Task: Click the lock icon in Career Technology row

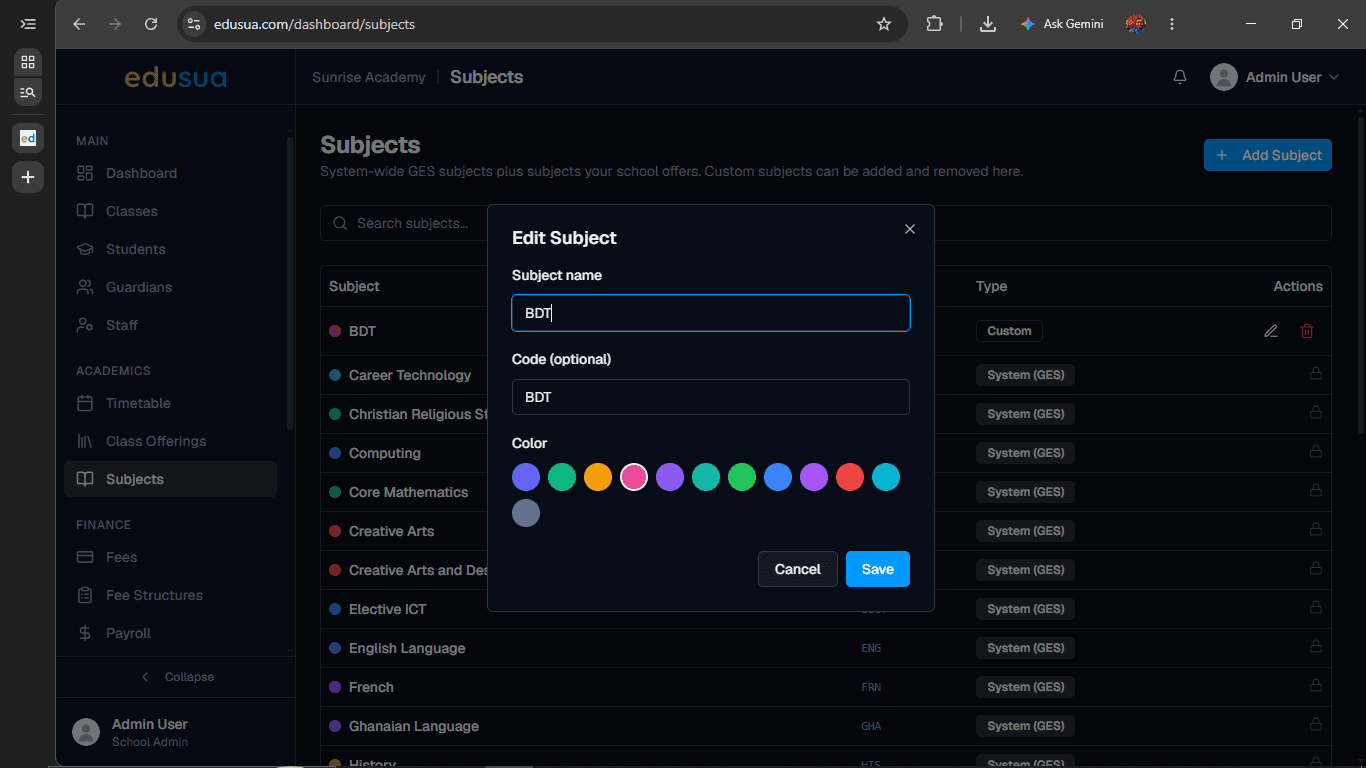Action: [x=1315, y=374]
